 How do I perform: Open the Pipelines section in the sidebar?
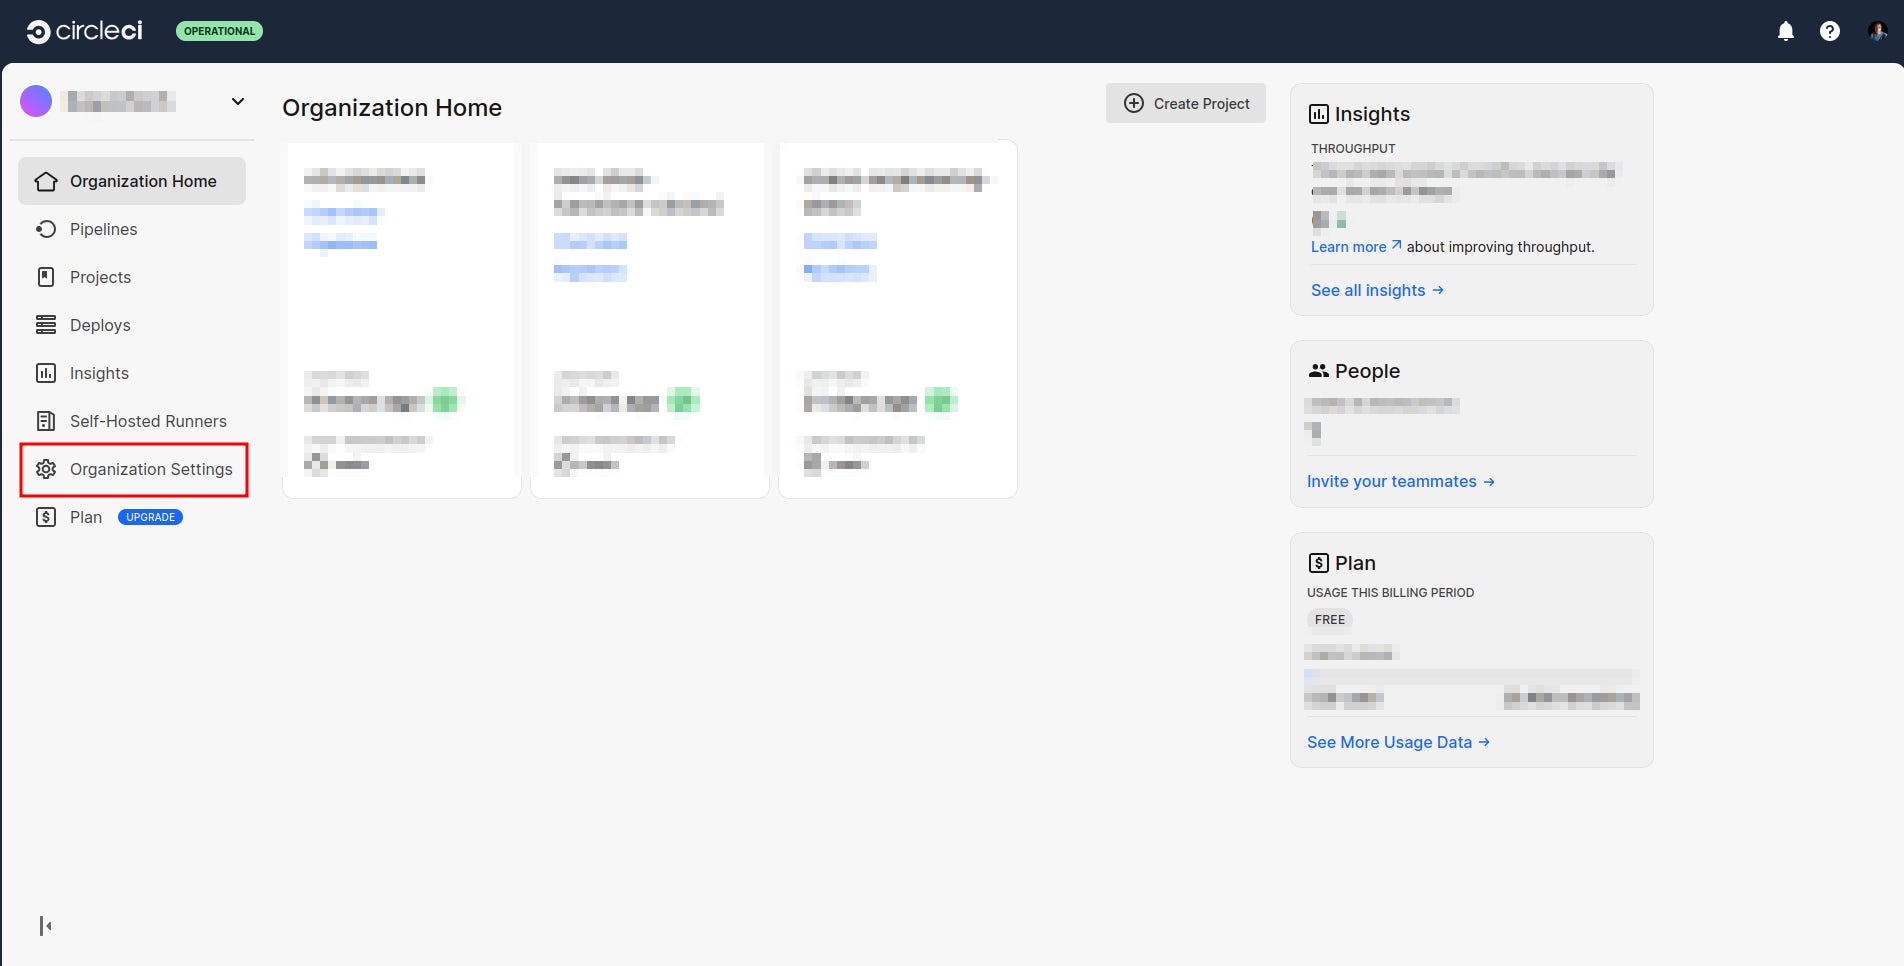click(103, 229)
